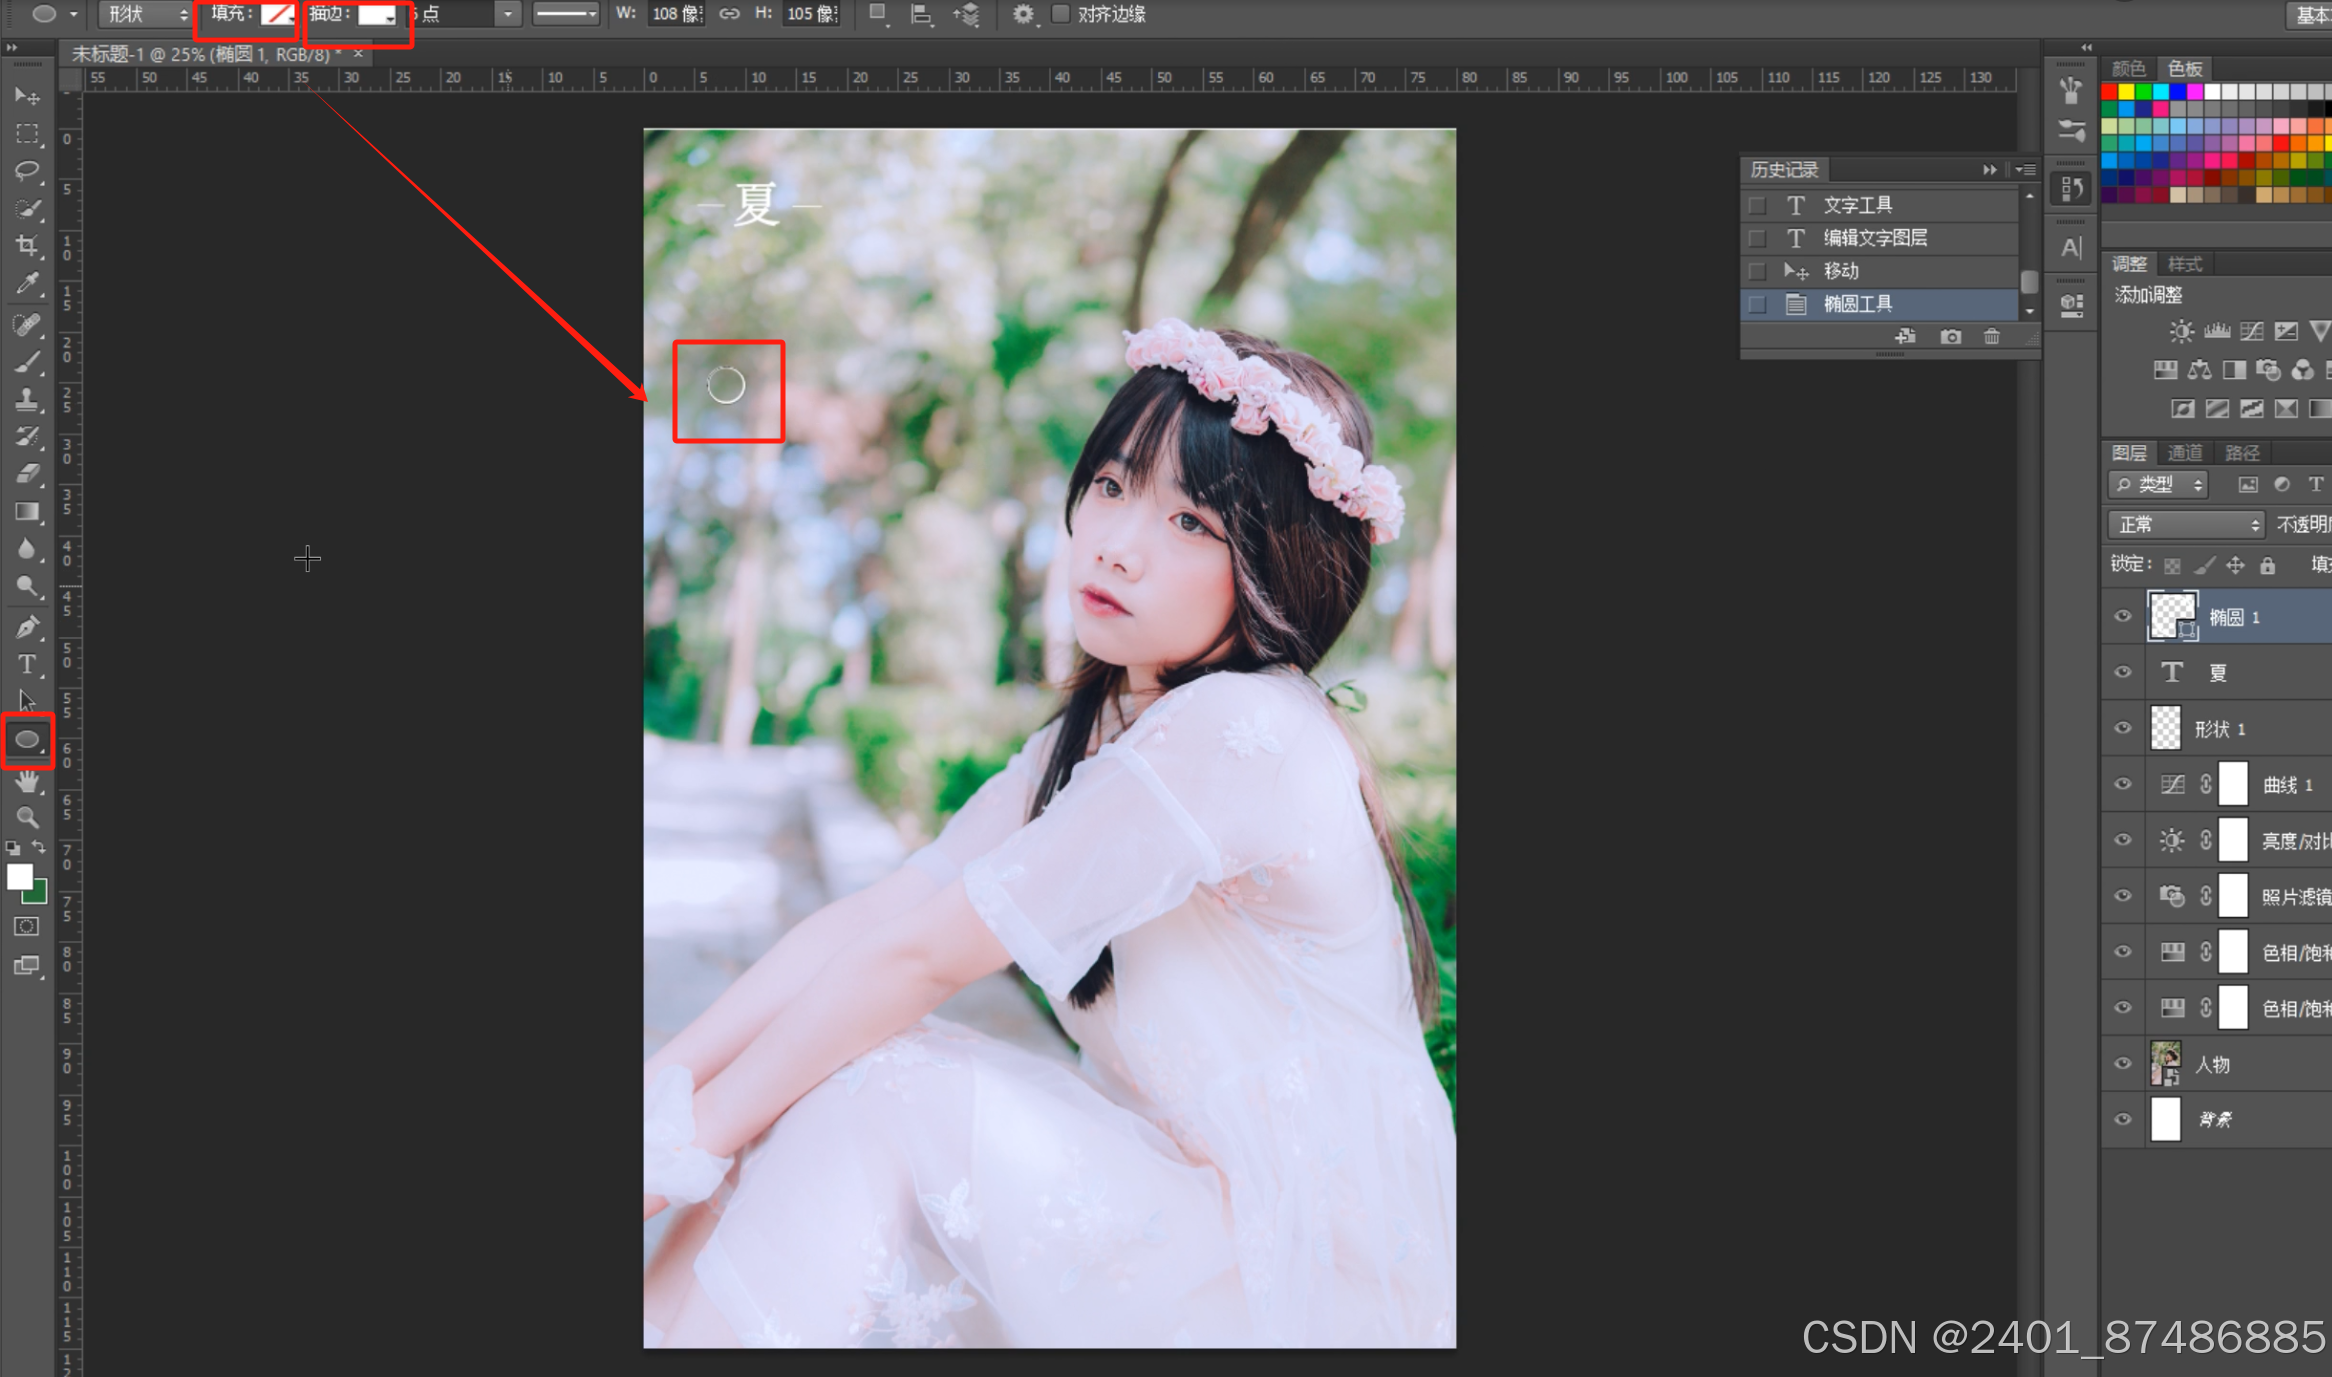Hide the 椭圆 1 layer

(x=2123, y=617)
